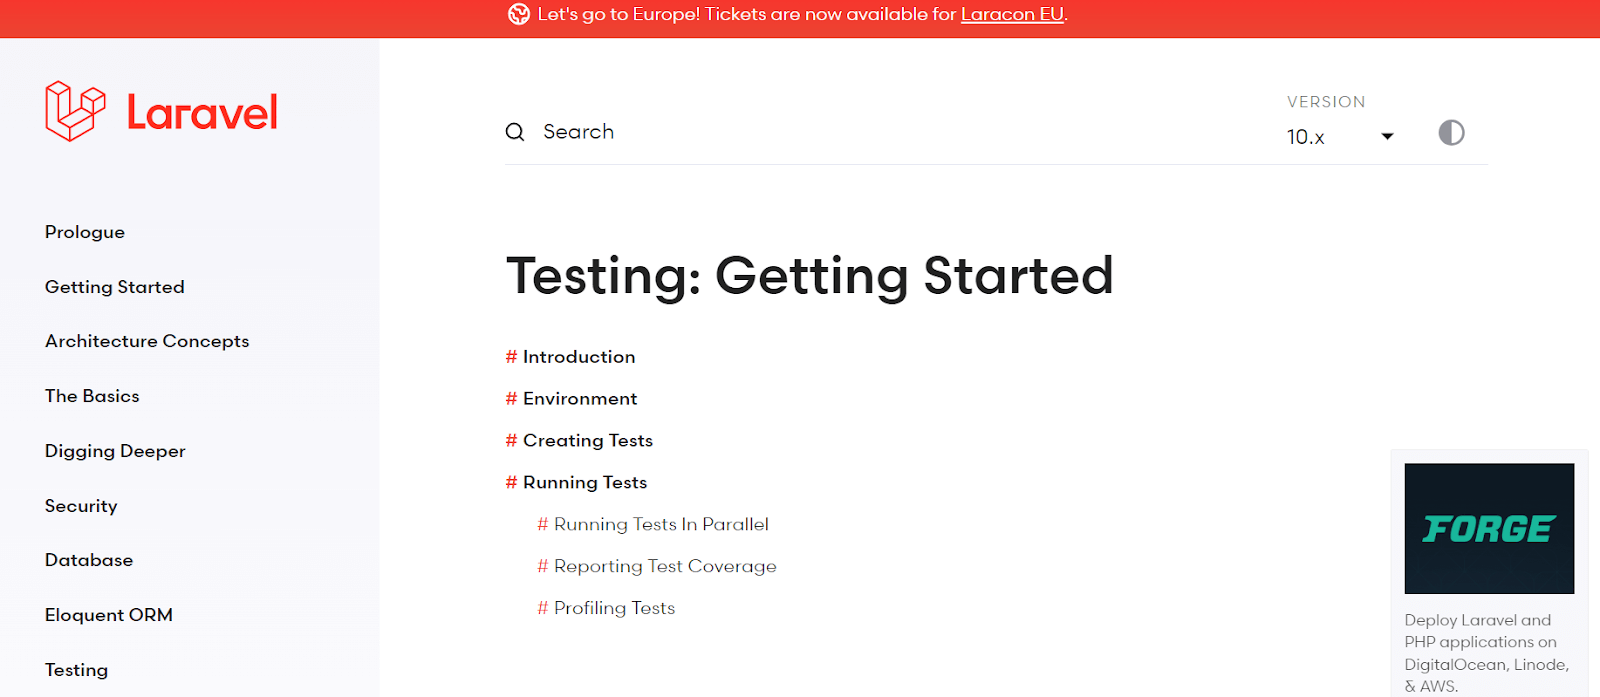
Task: Select Testing in the sidebar menu
Action: 76,669
